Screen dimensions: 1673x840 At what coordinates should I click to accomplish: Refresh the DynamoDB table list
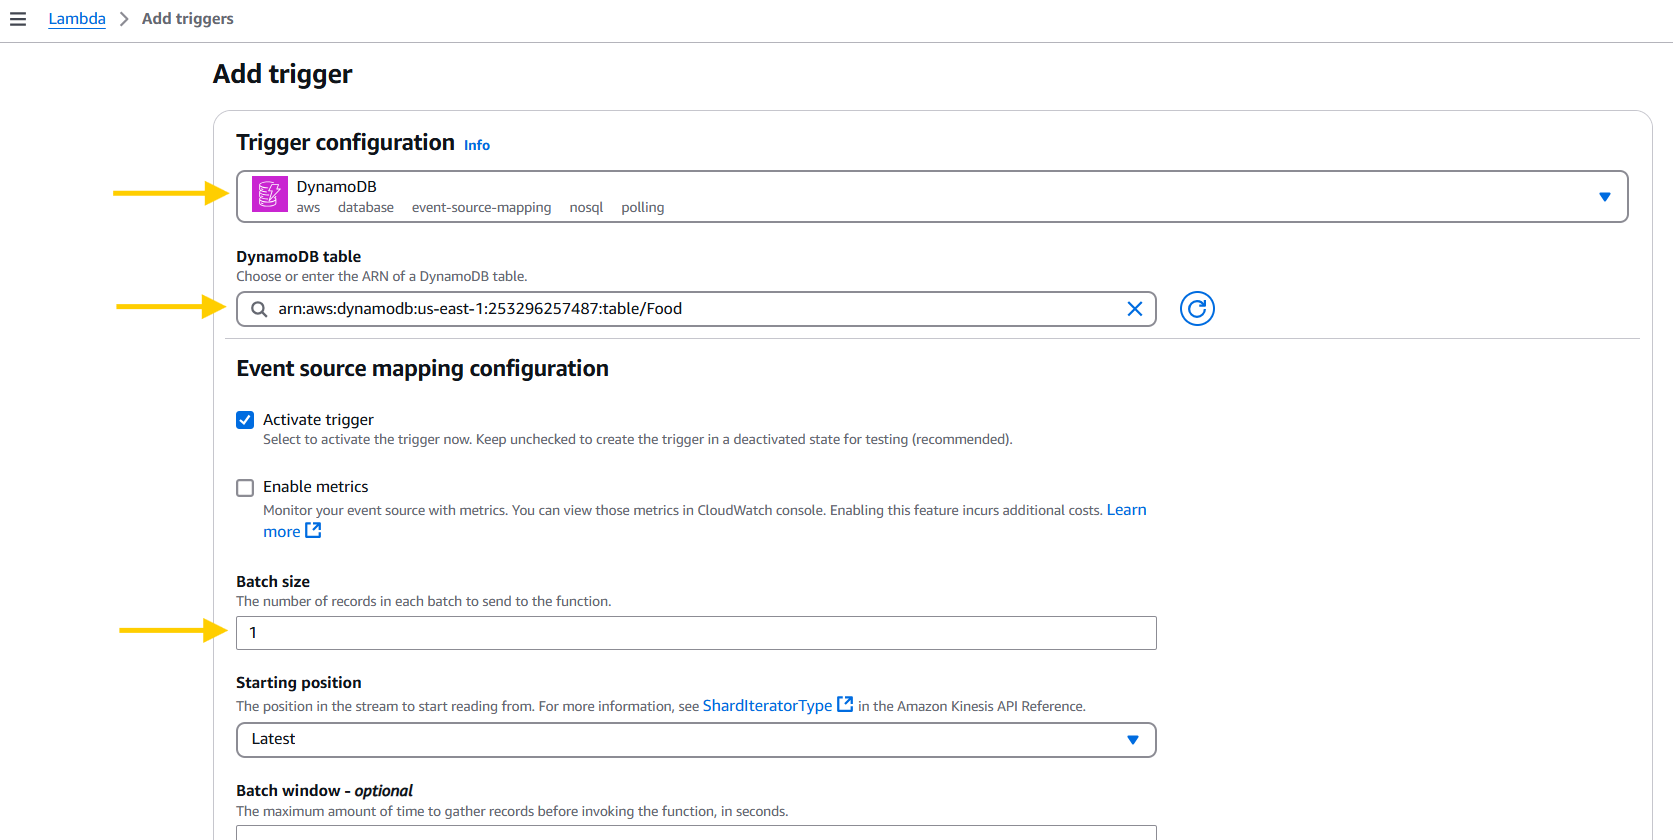[1196, 309]
